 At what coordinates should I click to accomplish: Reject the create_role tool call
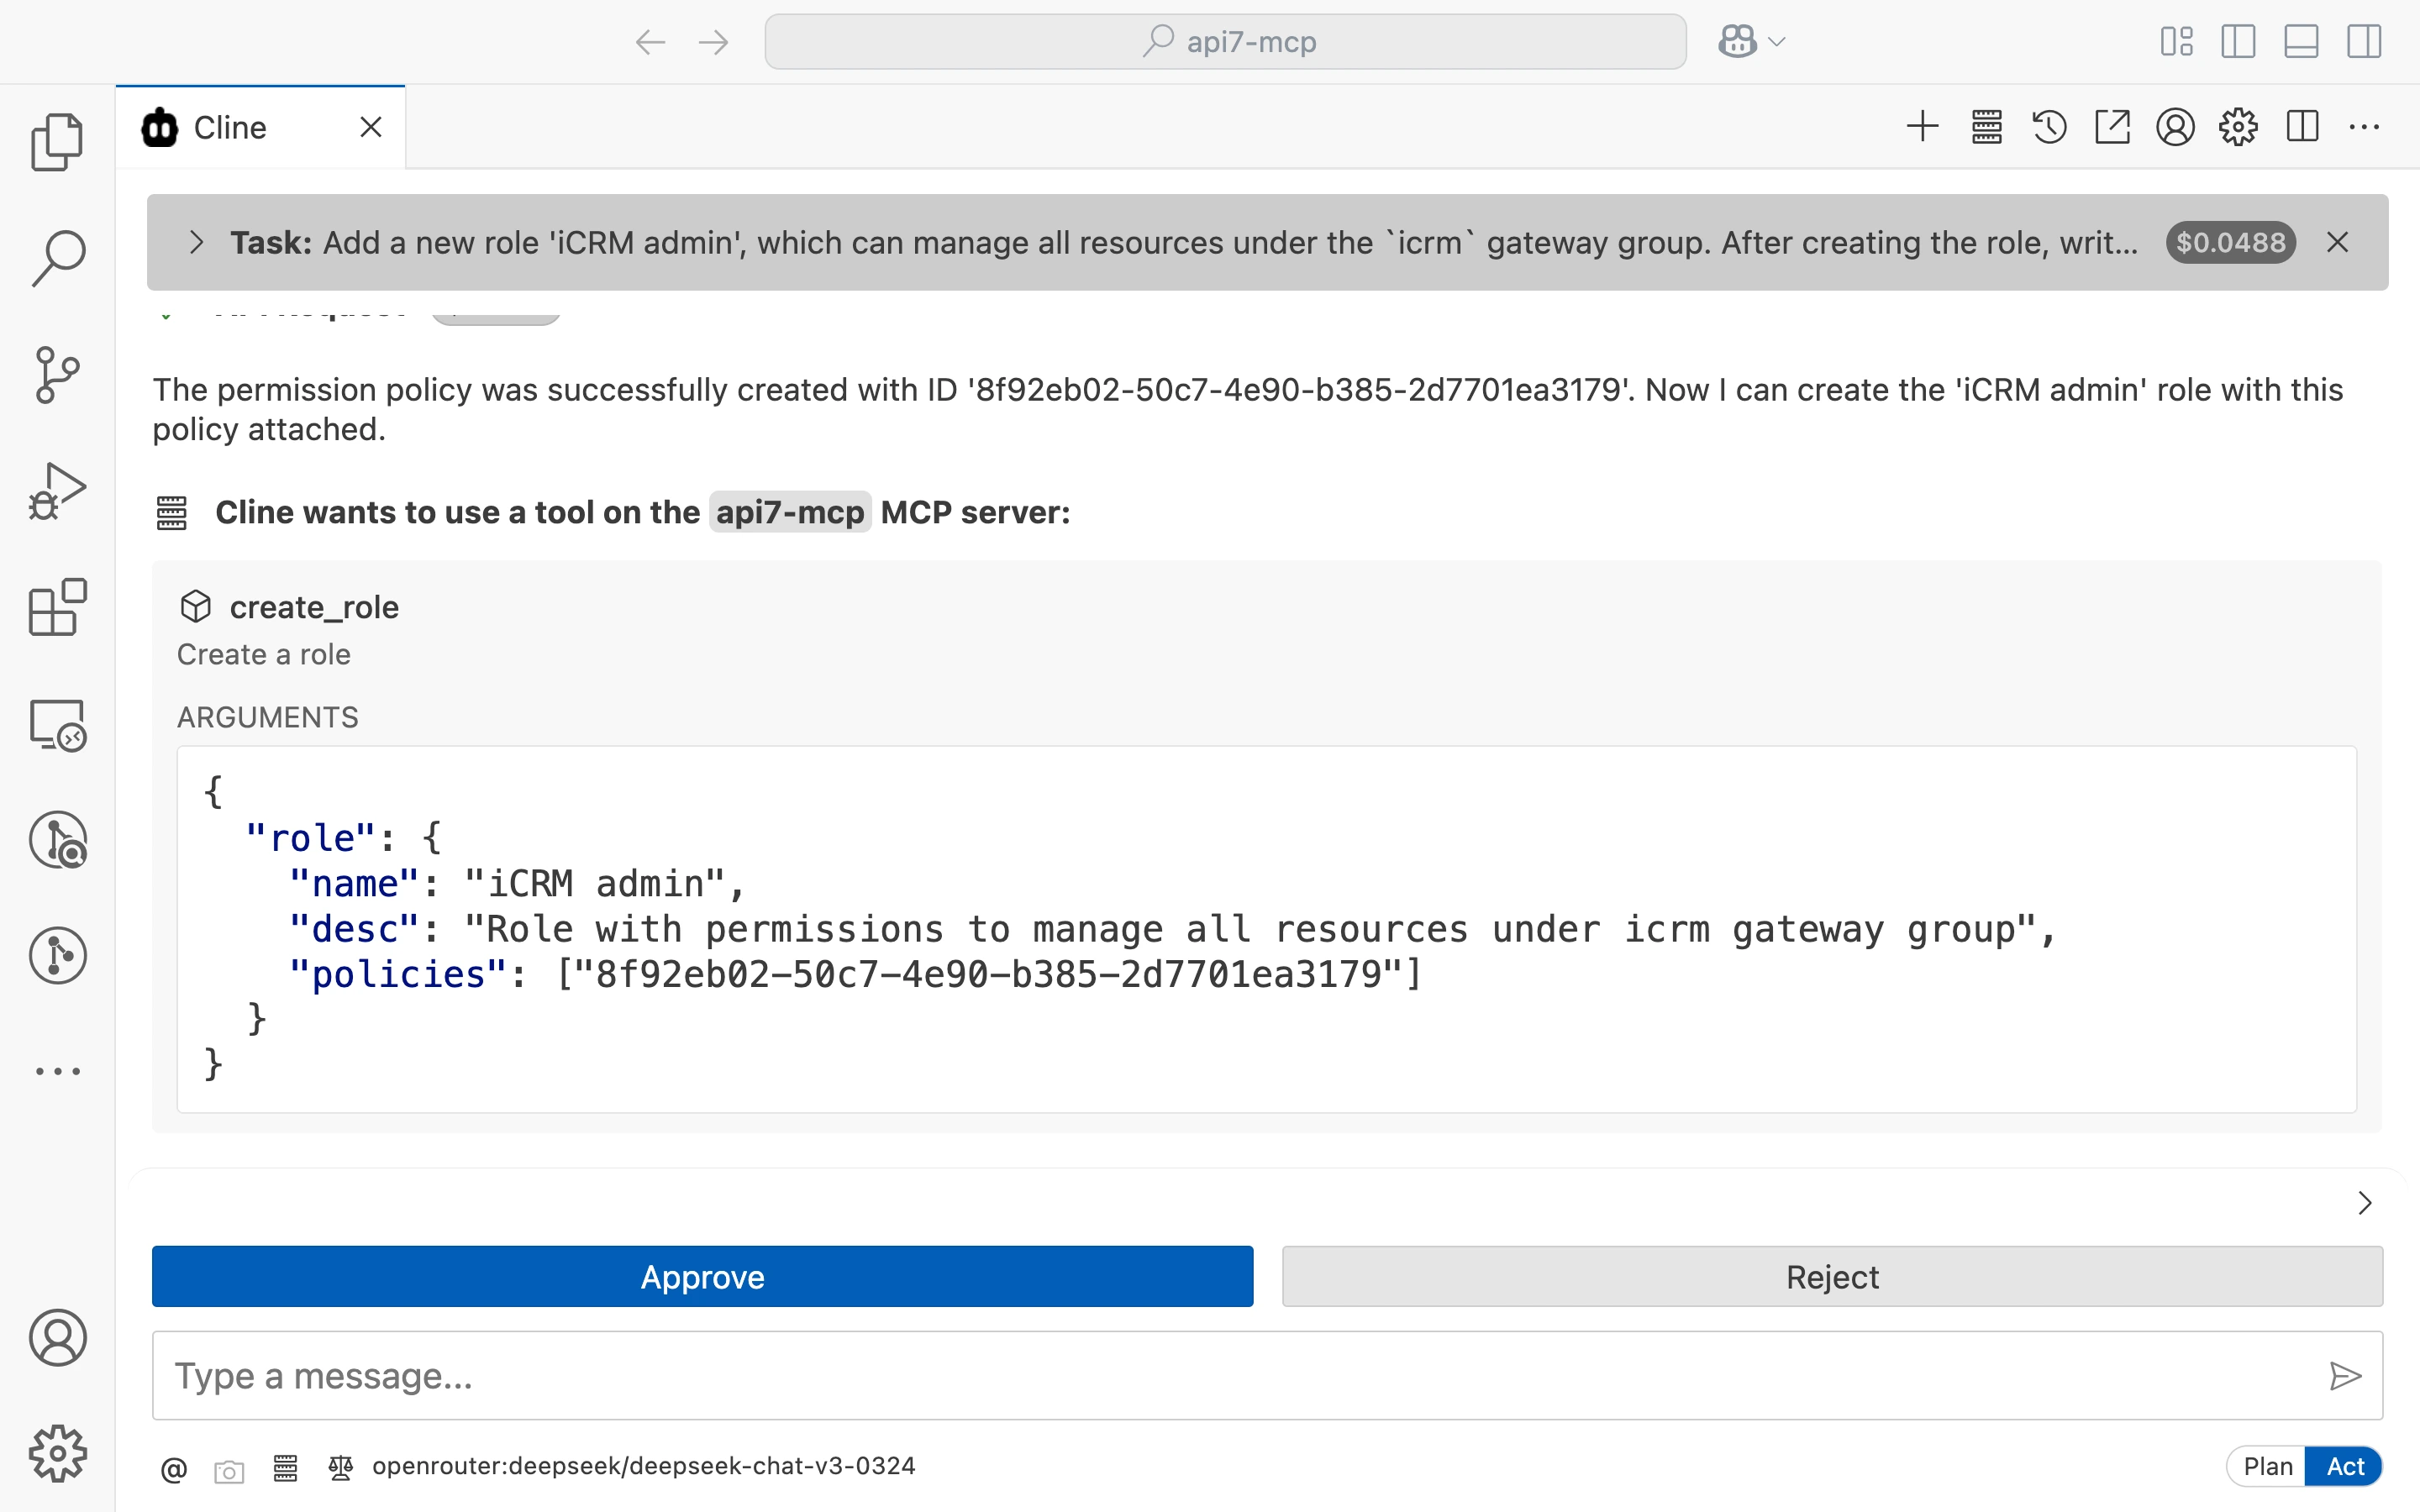(x=1832, y=1277)
